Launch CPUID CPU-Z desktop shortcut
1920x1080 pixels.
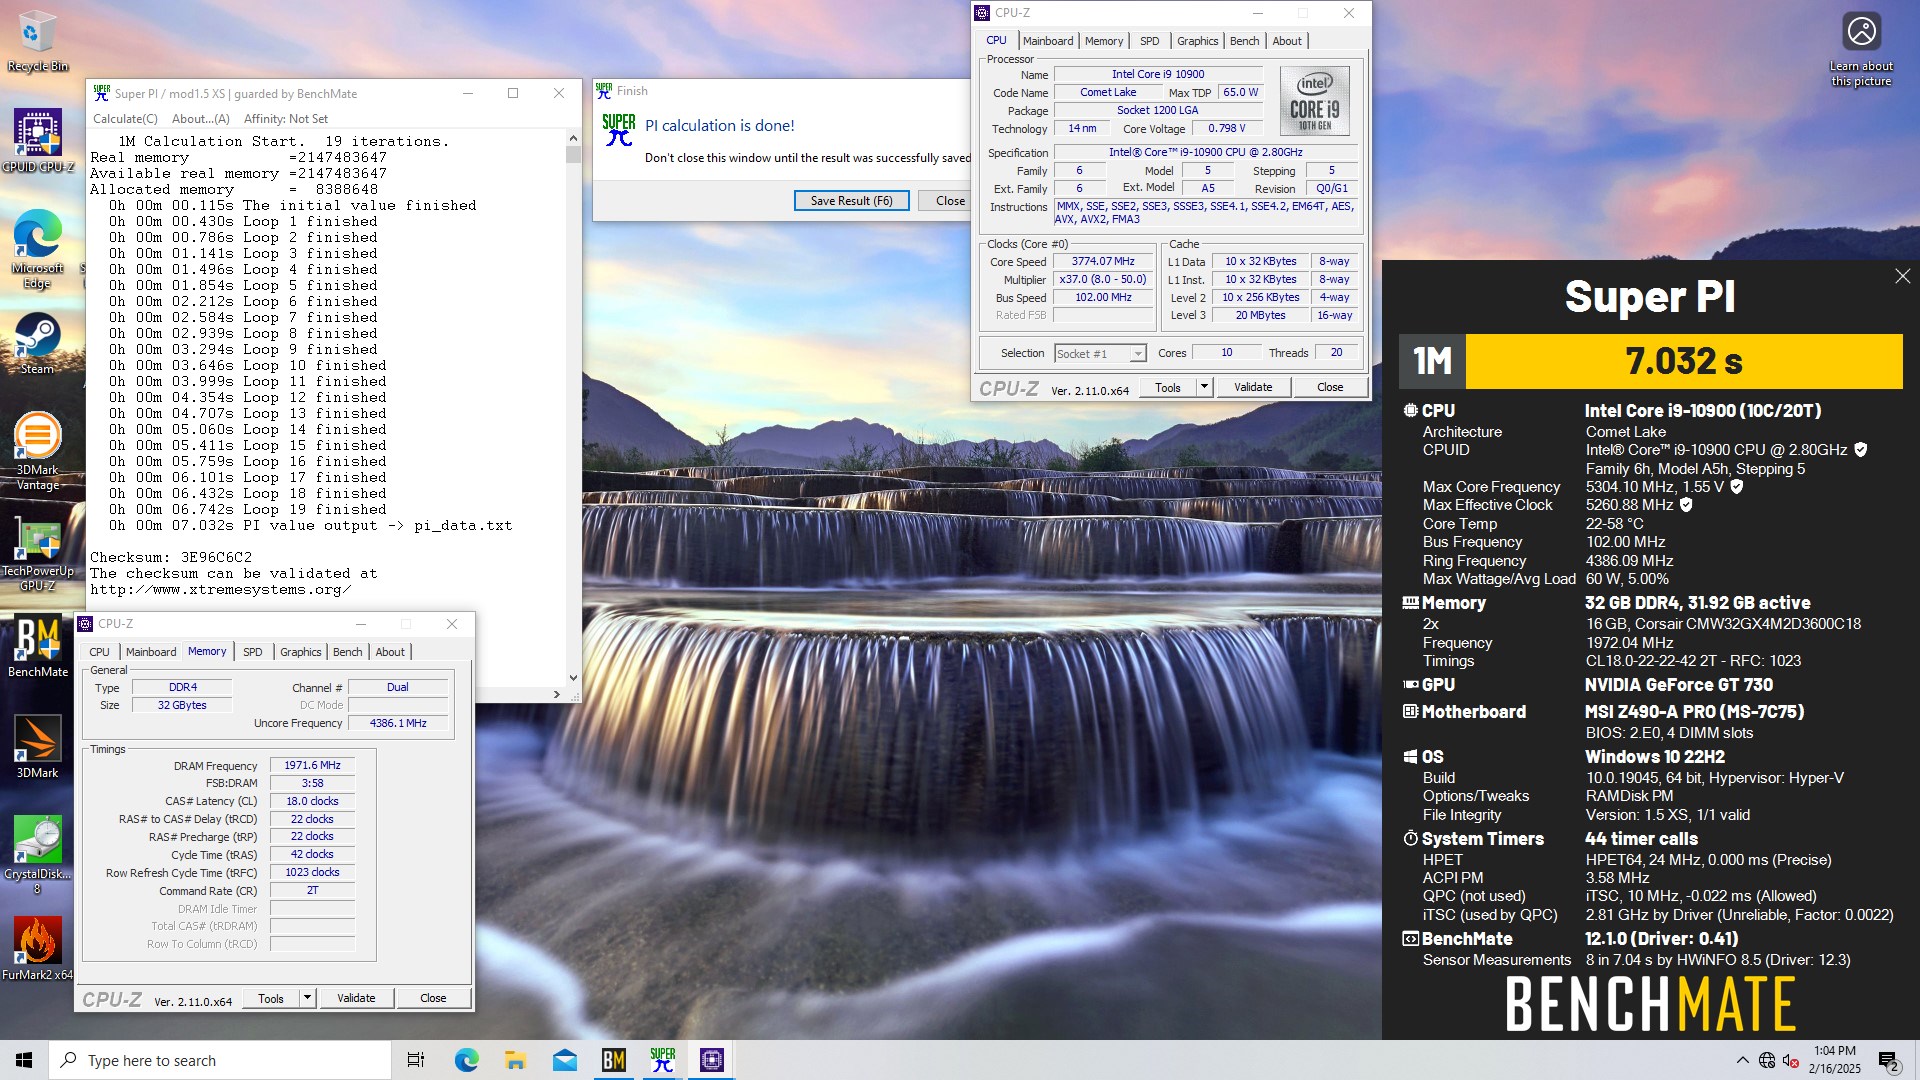click(x=37, y=140)
